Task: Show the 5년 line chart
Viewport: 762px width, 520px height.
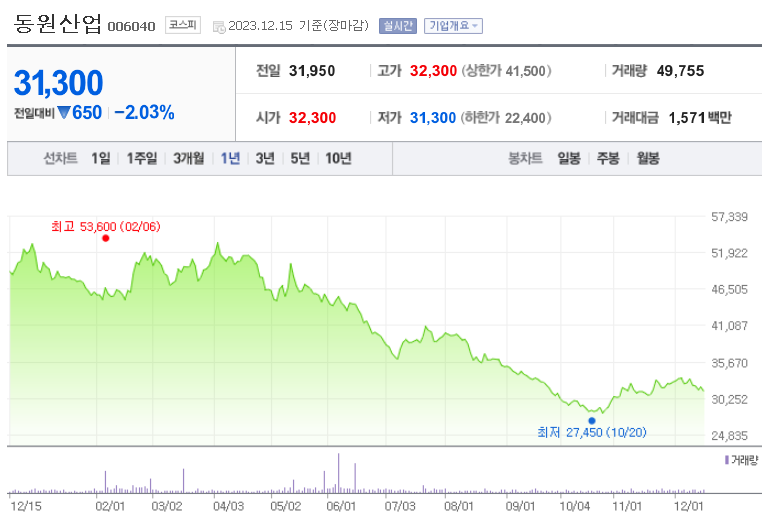Action: [x=300, y=158]
